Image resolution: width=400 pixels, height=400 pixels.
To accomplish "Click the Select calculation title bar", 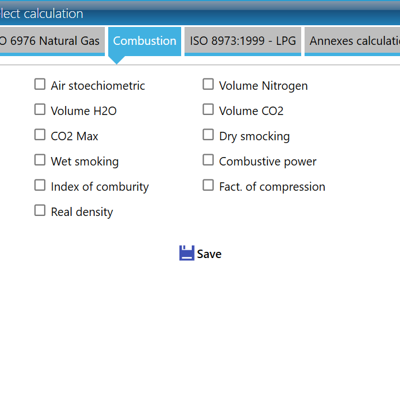I will 200,13.
